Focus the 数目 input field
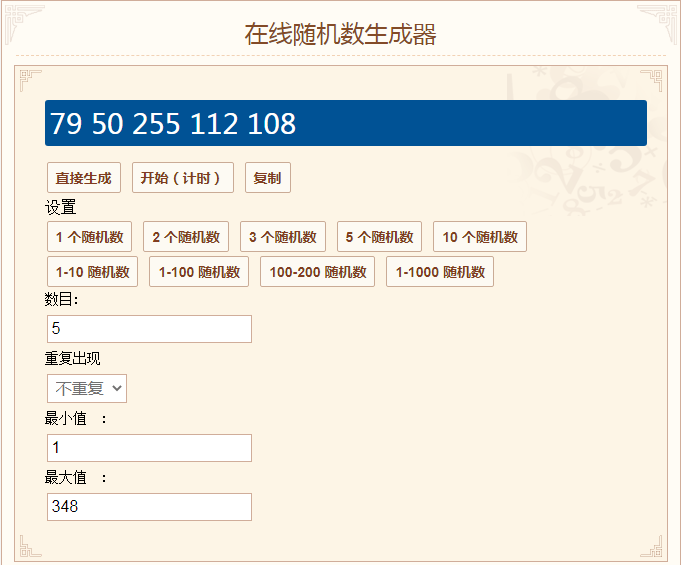 [149, 329]
